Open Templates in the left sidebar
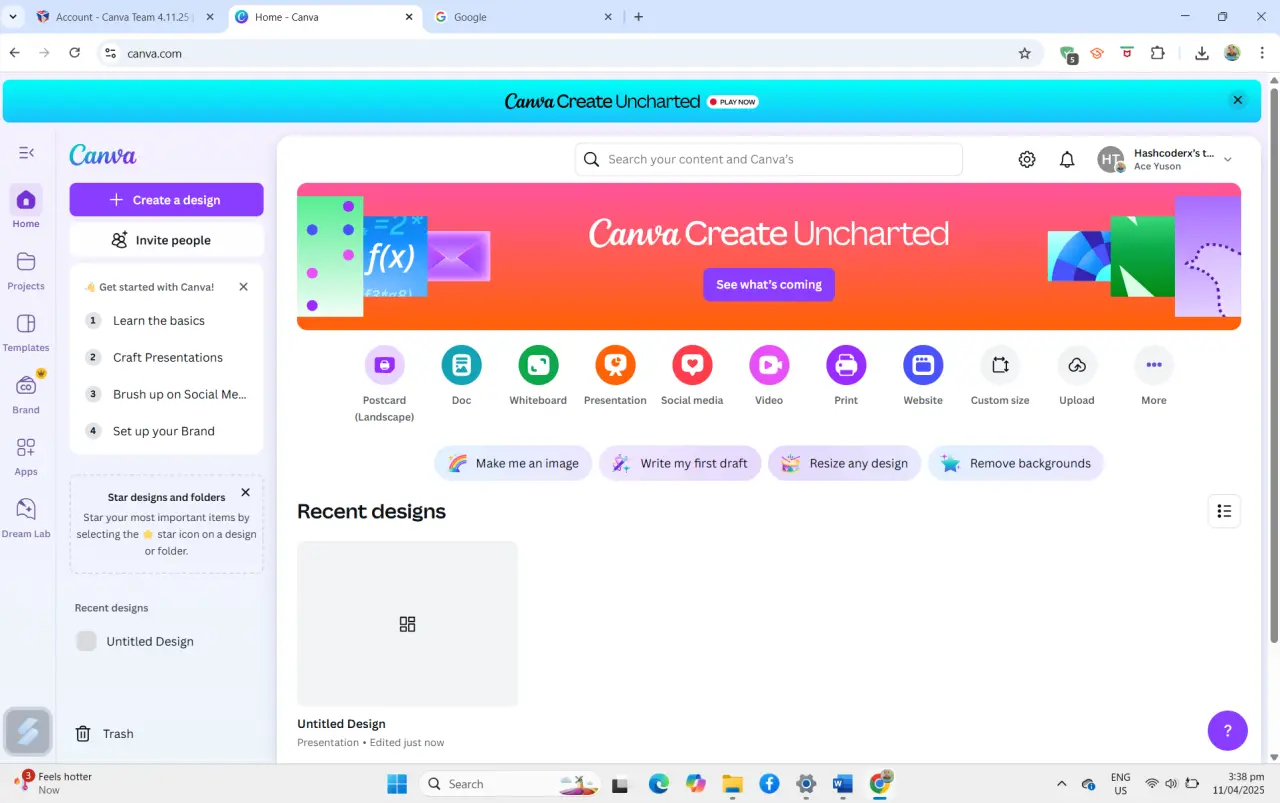Image resolution: width=1280 pixels, height=803 pixels. pos(26,332)
